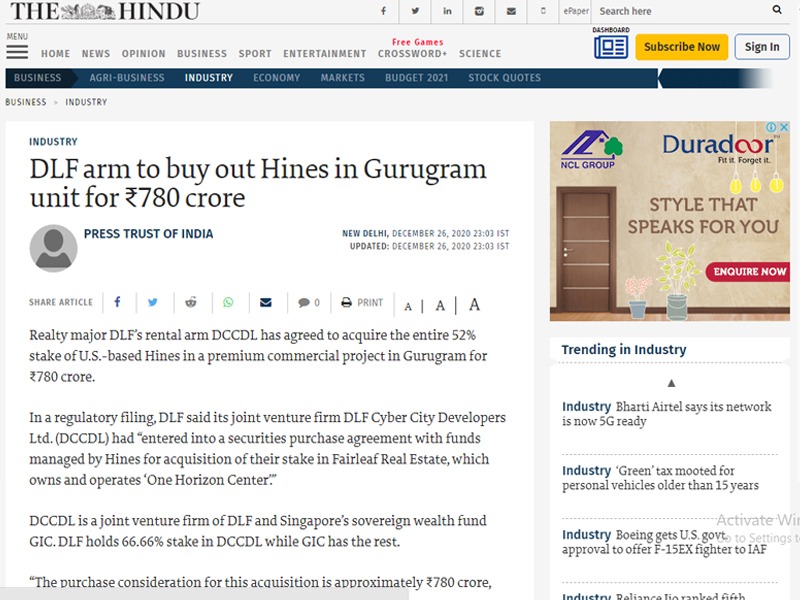The image size is (800, 600).
Task: Select the Business section label in blue bar
Action: pos(37,78)
